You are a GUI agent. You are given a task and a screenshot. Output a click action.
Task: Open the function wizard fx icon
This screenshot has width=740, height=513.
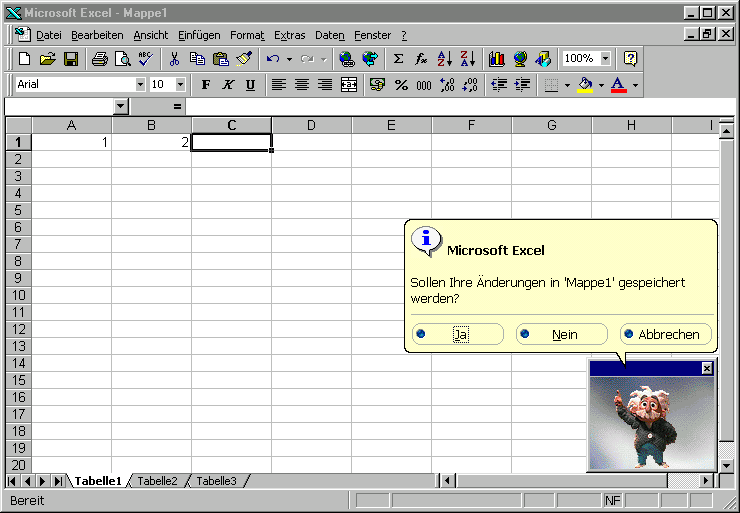coord(421,59)
